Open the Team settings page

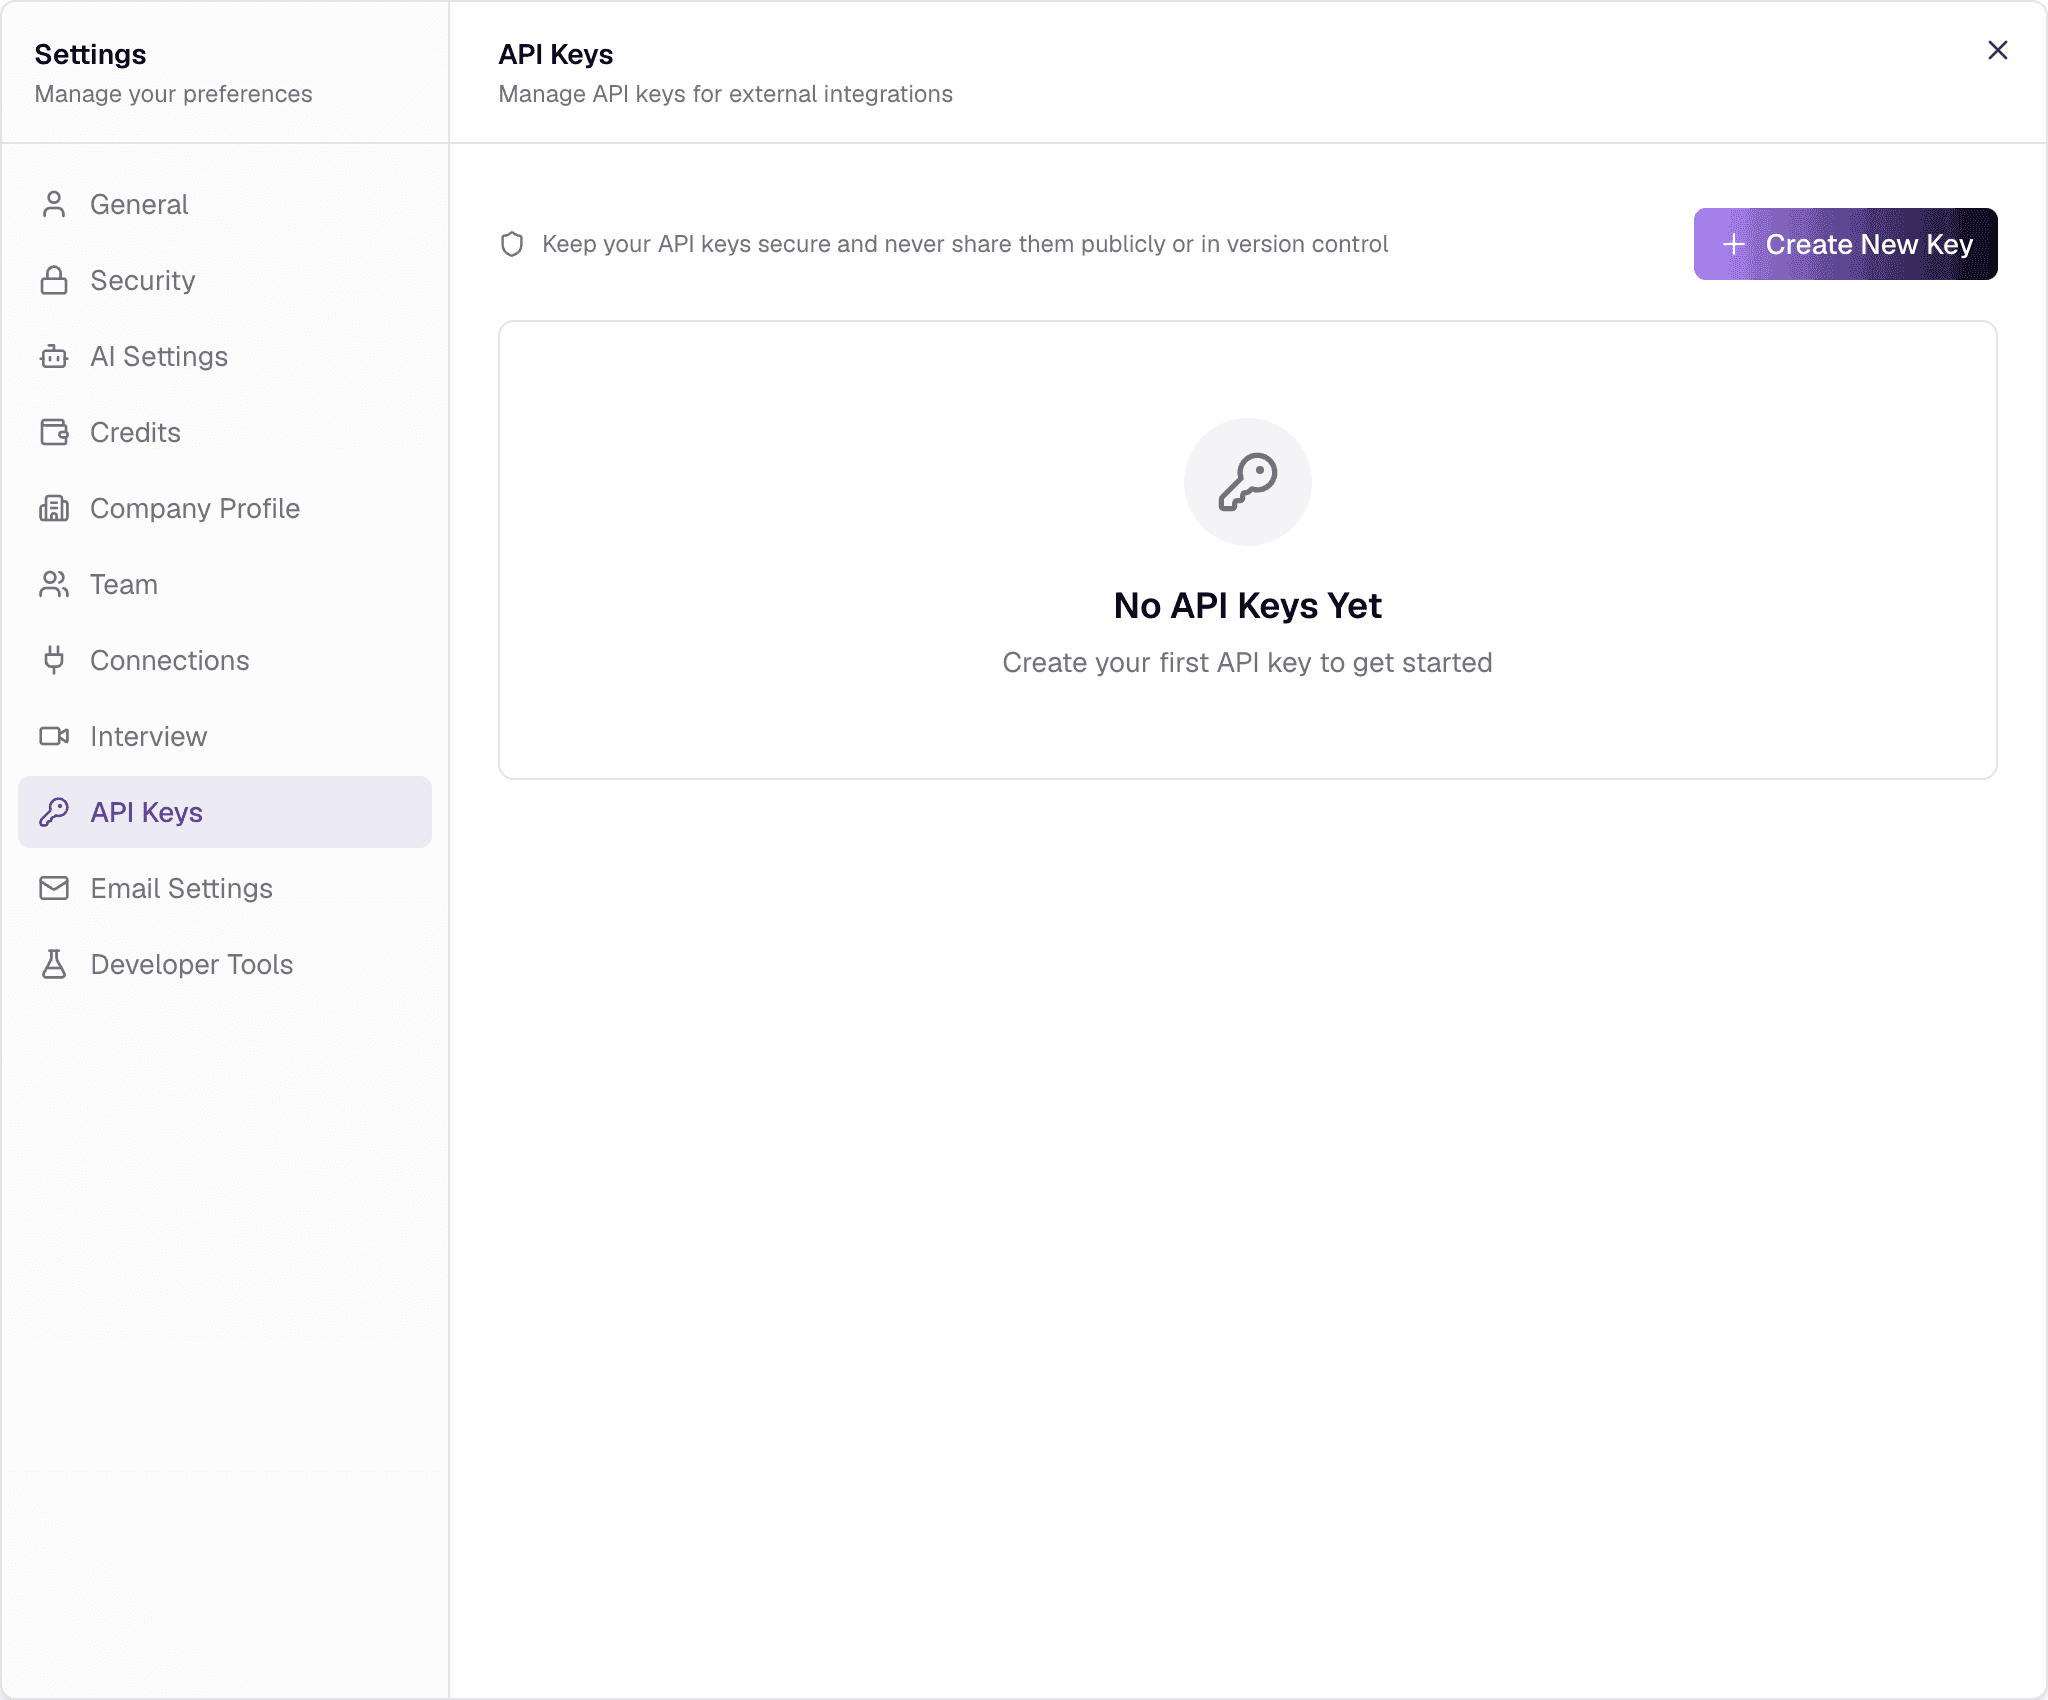pos(225,584)
